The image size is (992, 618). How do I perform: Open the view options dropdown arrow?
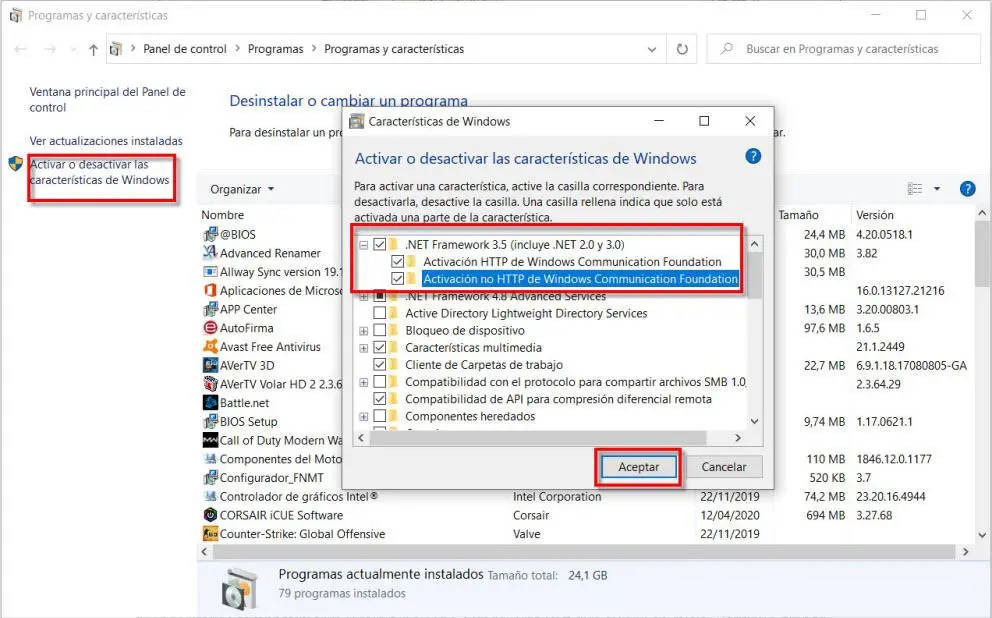click(937, 188)
